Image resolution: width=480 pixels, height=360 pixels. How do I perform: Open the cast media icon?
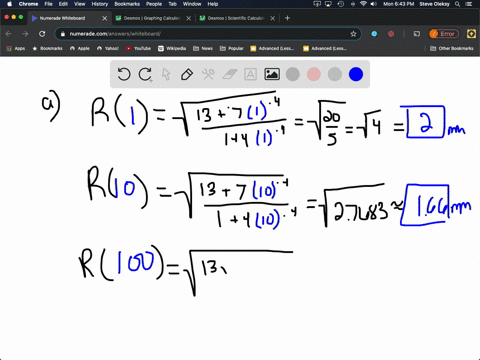tap(417, 34)
